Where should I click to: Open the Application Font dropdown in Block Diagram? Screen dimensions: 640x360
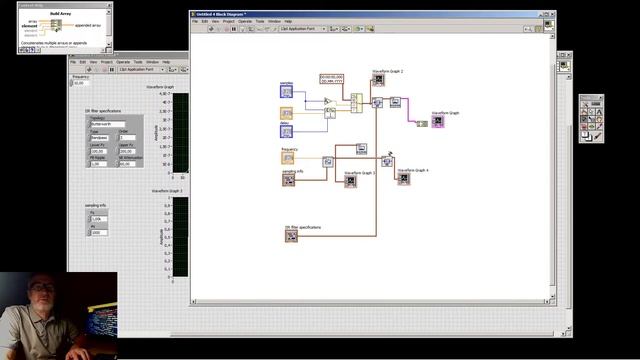[303, 29]
